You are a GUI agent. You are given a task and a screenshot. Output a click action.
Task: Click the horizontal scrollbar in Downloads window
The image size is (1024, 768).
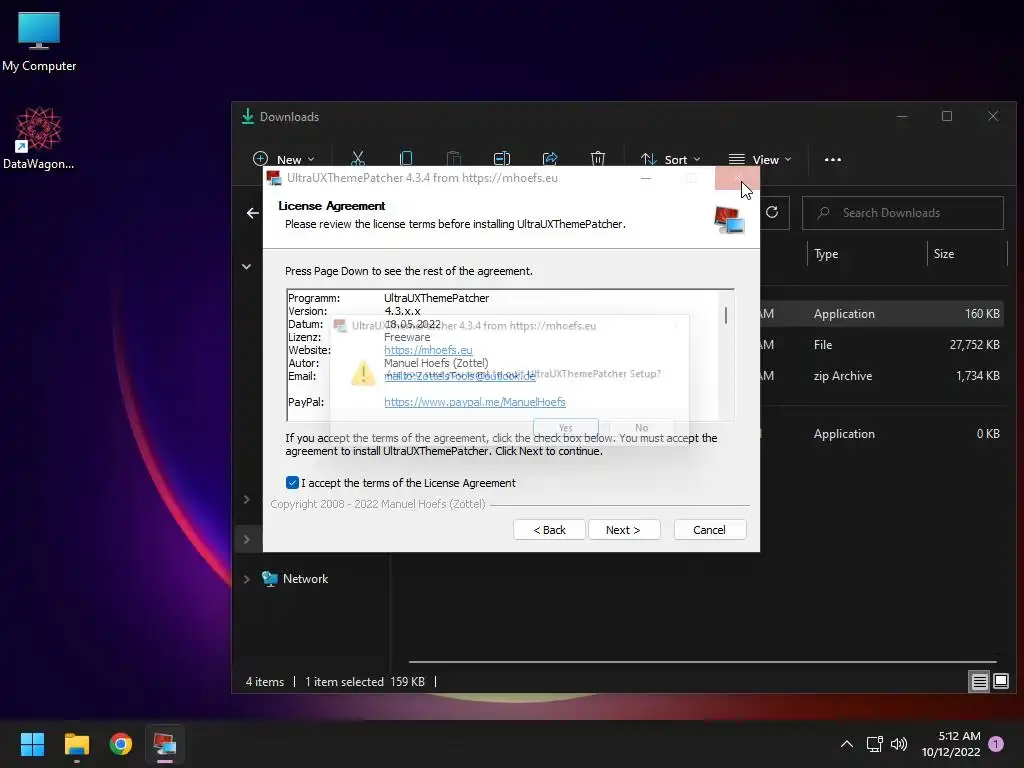703,662
